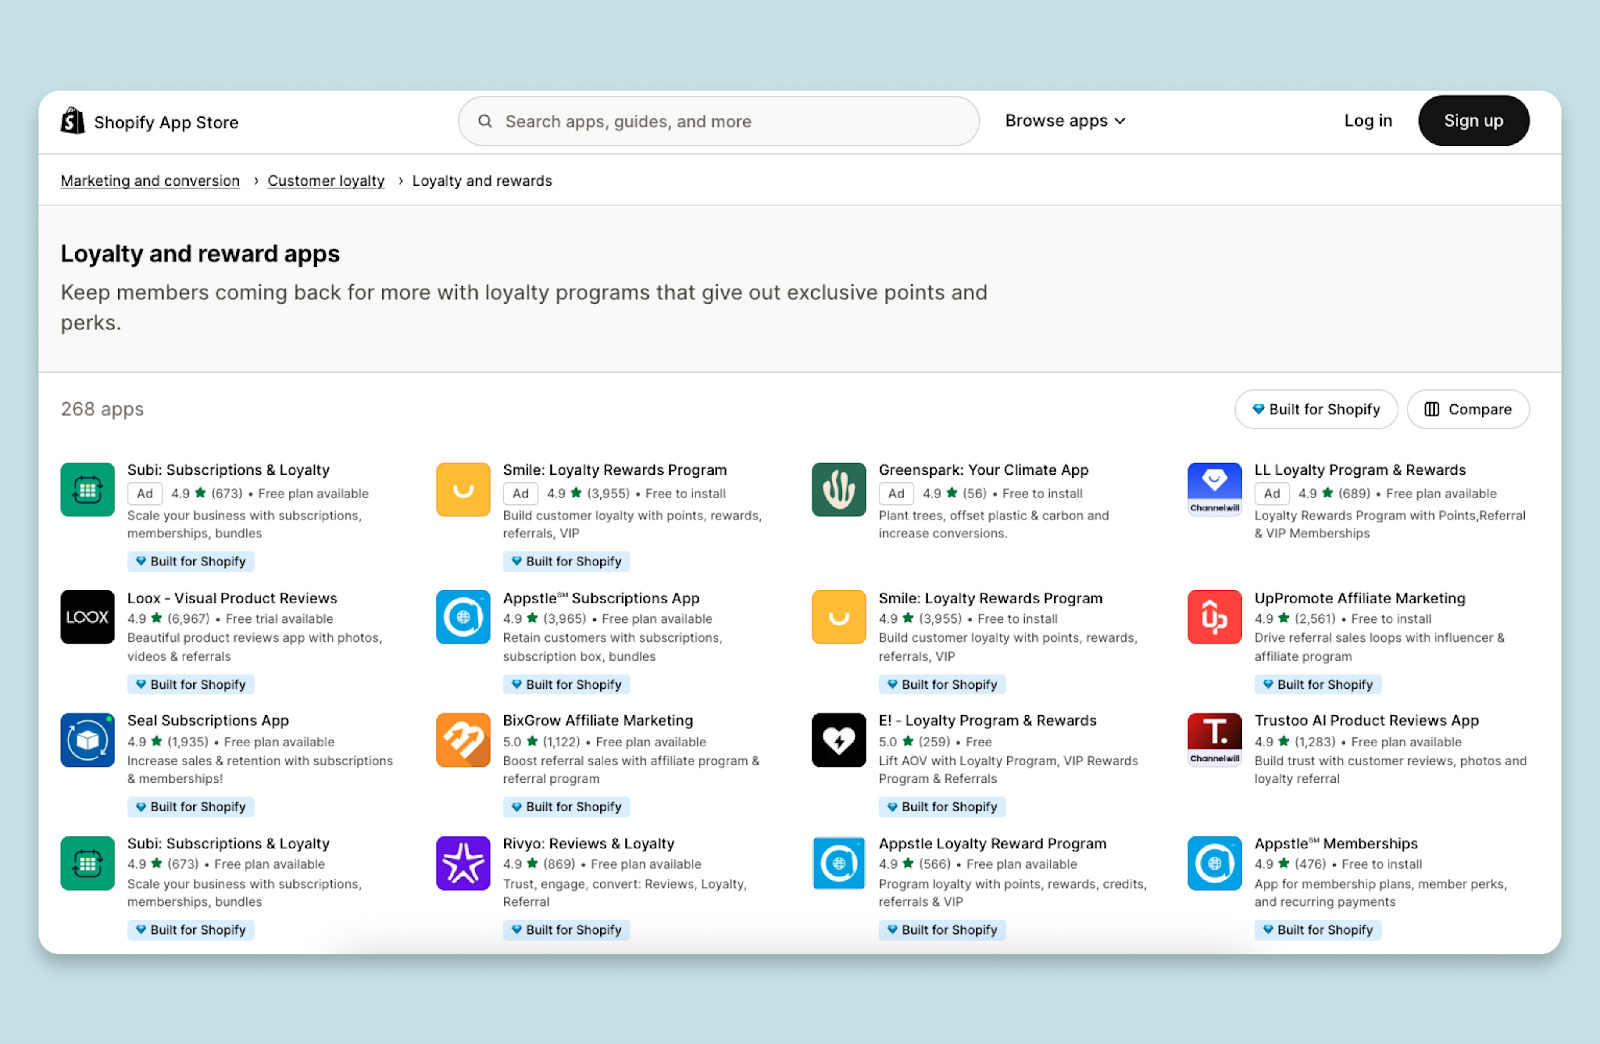Viewport: 1600px width, 1044px height.
Task: Click Built for Shopify badge under UpPromote
Action: 1318,685
